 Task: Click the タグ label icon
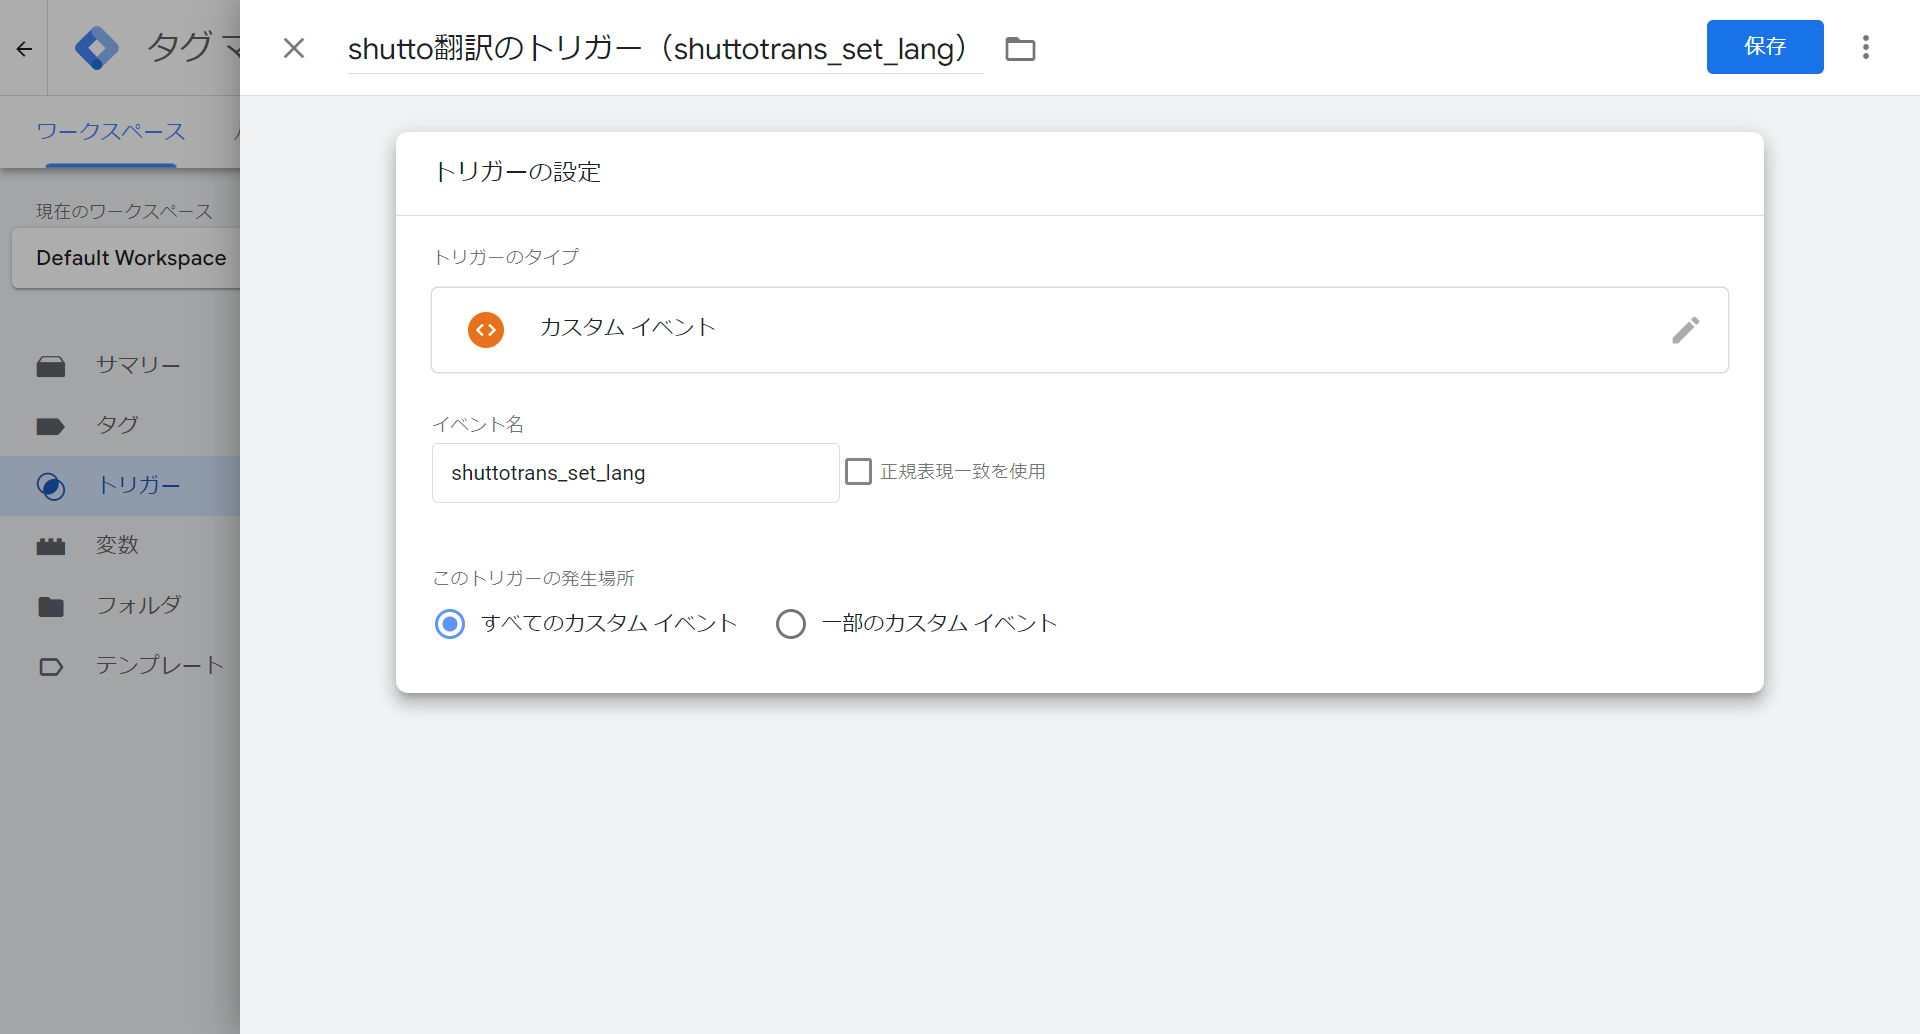pos(51,427)
